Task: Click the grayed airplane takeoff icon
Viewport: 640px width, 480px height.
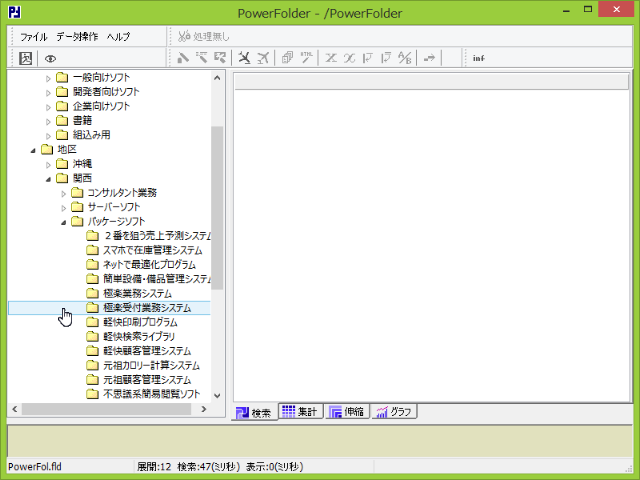Action: pyautogui.click(x=263, y=58)
